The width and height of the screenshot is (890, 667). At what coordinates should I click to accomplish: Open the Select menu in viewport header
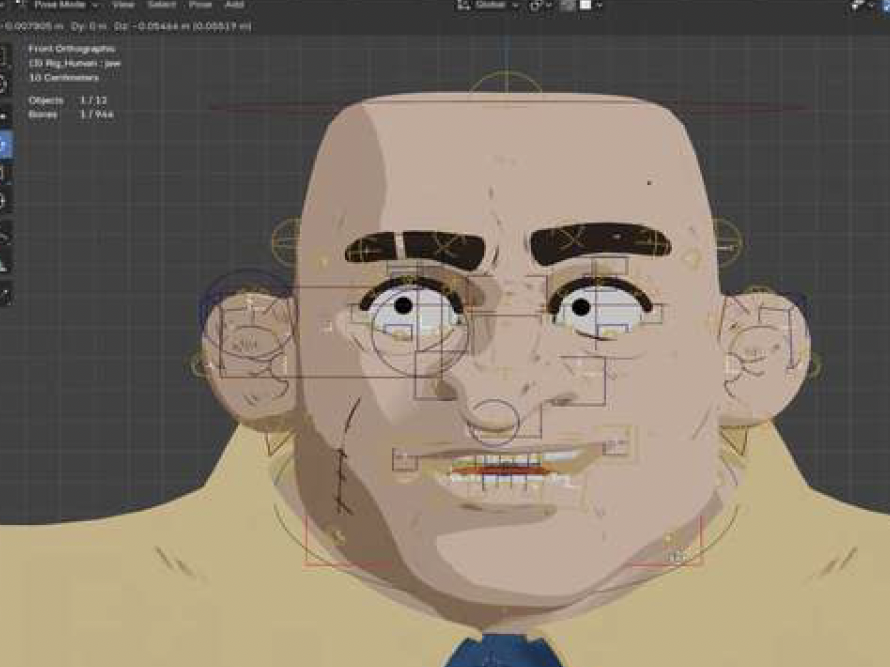click(162, 5)
